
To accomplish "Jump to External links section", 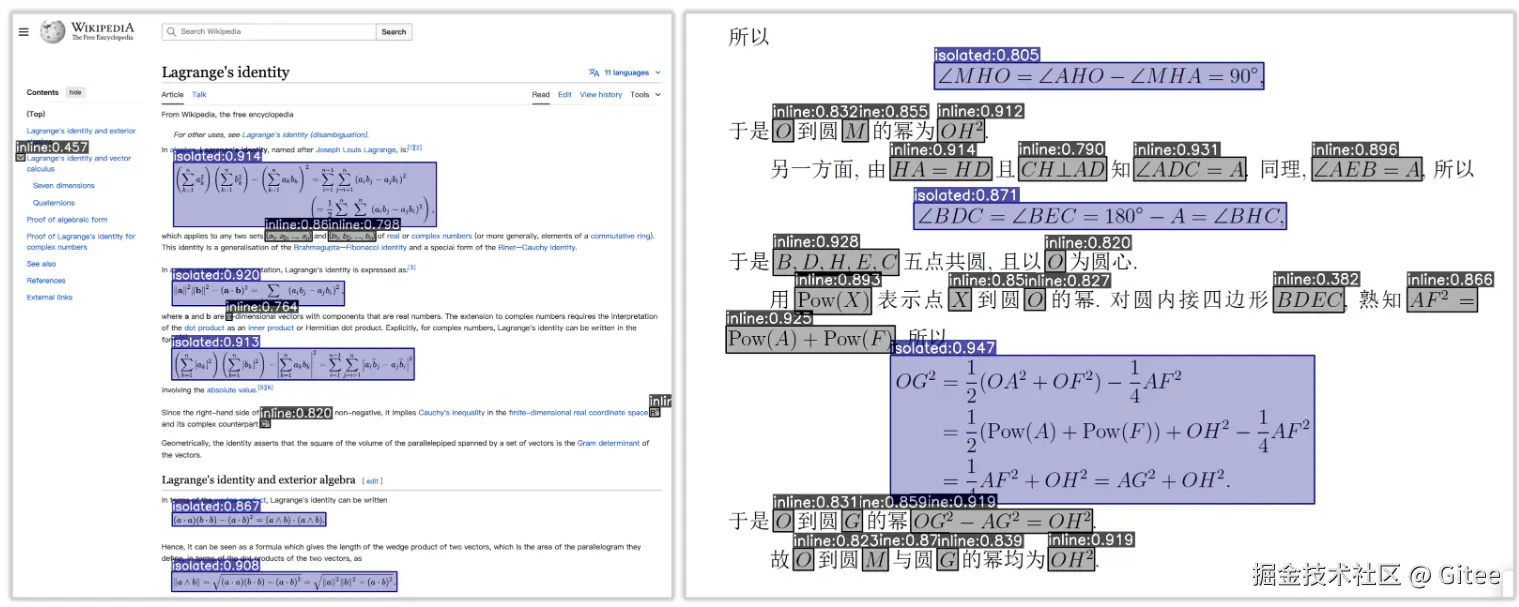I will pyautogui.click(x=50, y=298).
